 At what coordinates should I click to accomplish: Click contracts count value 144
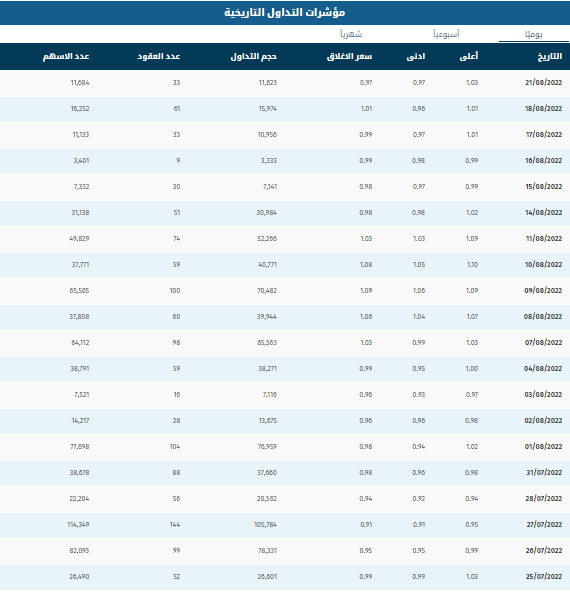(175, 525)
